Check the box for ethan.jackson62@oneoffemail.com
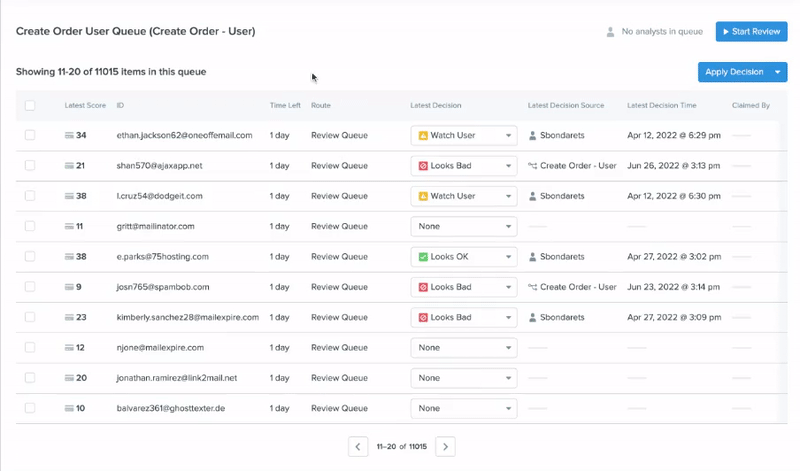The image size is (800, 471). tap(30, 135)
